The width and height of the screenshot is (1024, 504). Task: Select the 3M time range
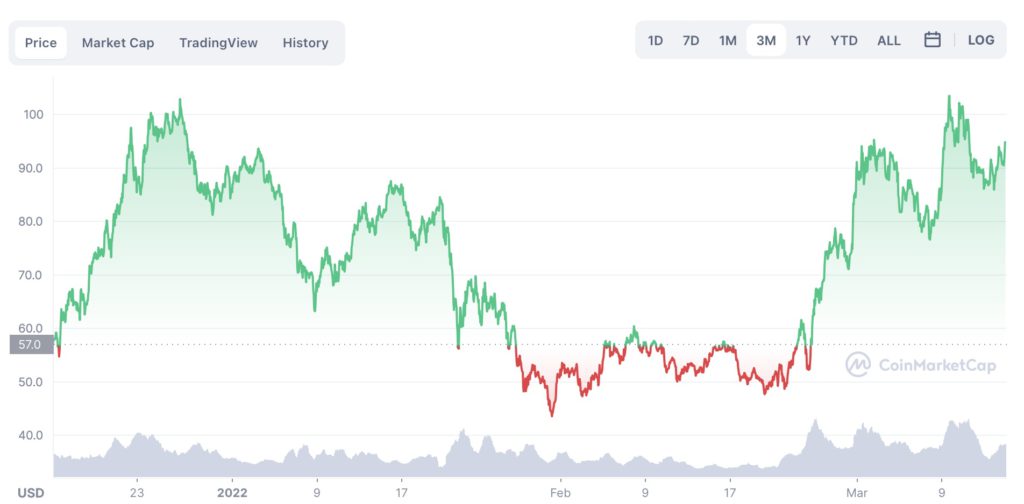pos(766,41)
